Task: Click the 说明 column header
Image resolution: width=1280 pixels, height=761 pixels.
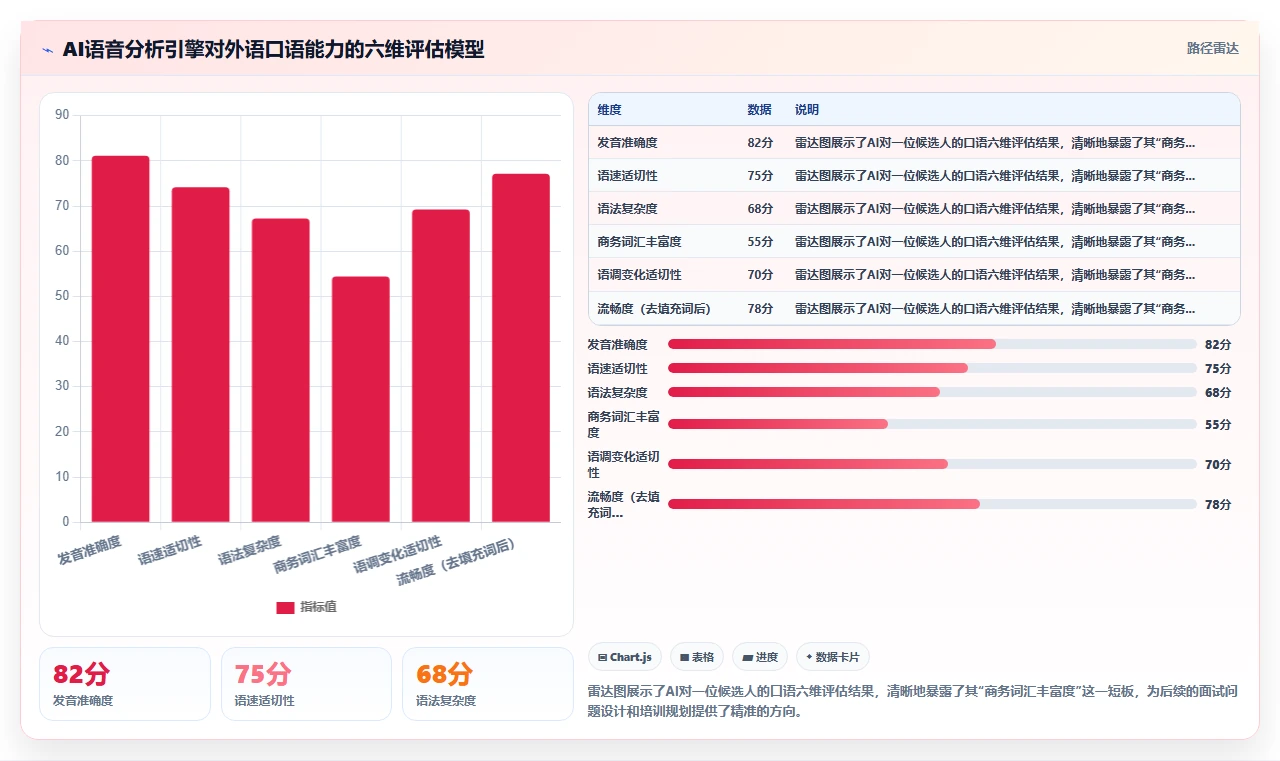Action: click(807, 110)
